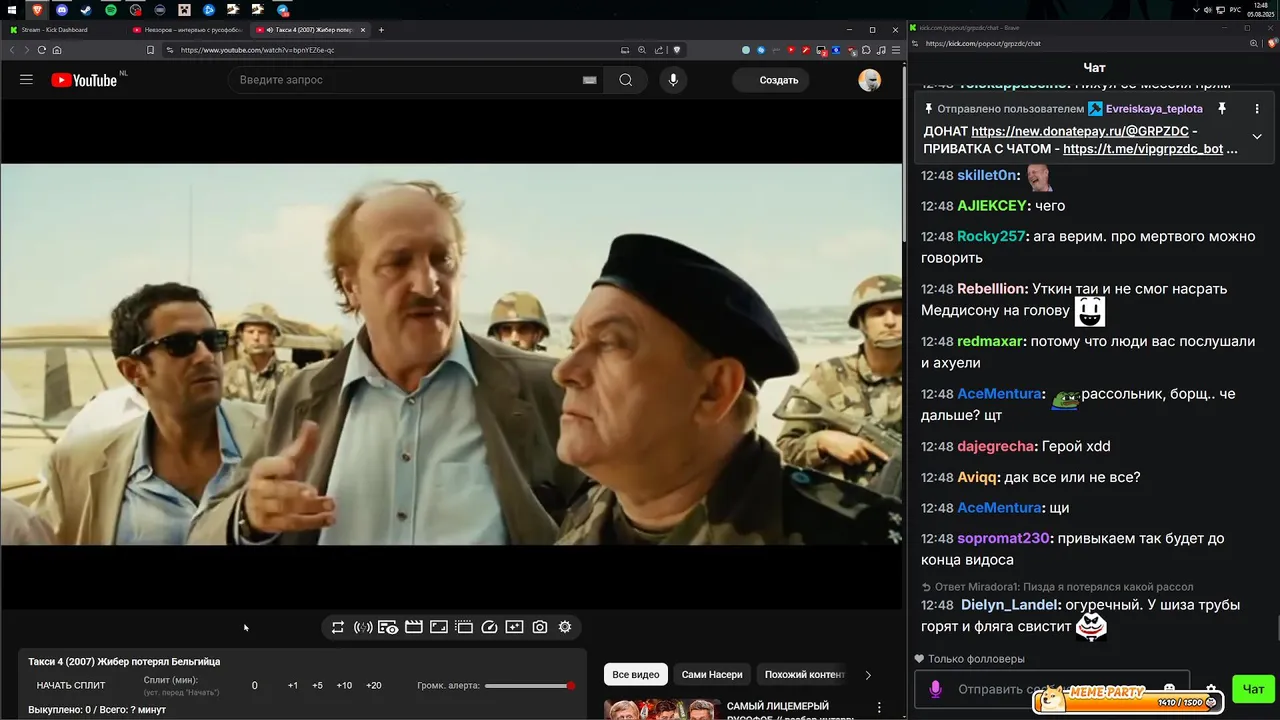Open the YouTube account avatar menu
Viewport: 1280px width, 720px height.
pos(870,80)
